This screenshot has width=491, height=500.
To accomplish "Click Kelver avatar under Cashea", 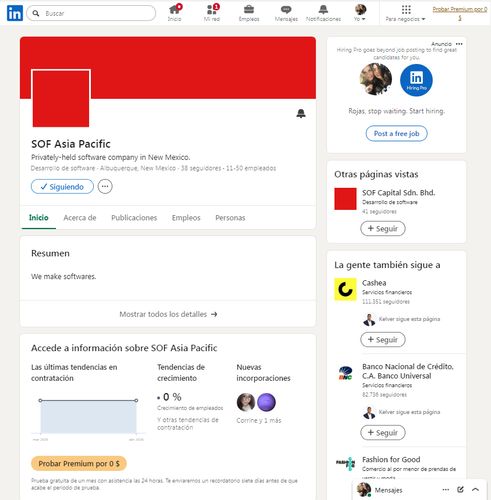I will tap(369, 319).
